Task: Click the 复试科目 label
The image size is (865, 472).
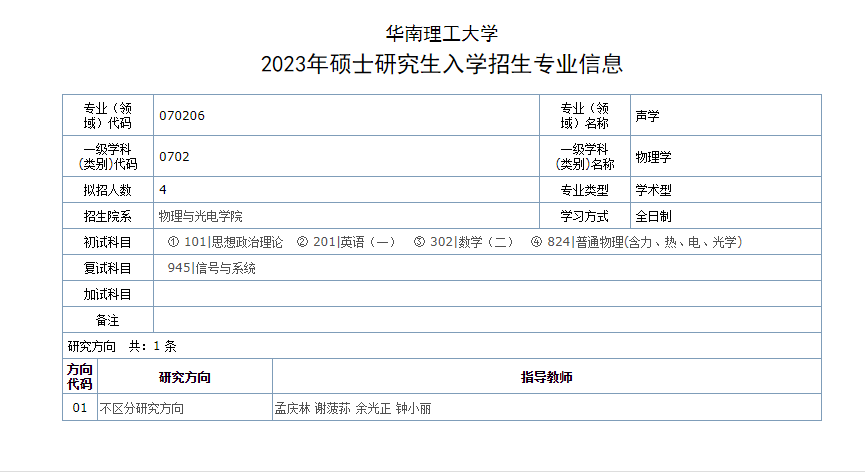Action: click(x=108, y=269)
